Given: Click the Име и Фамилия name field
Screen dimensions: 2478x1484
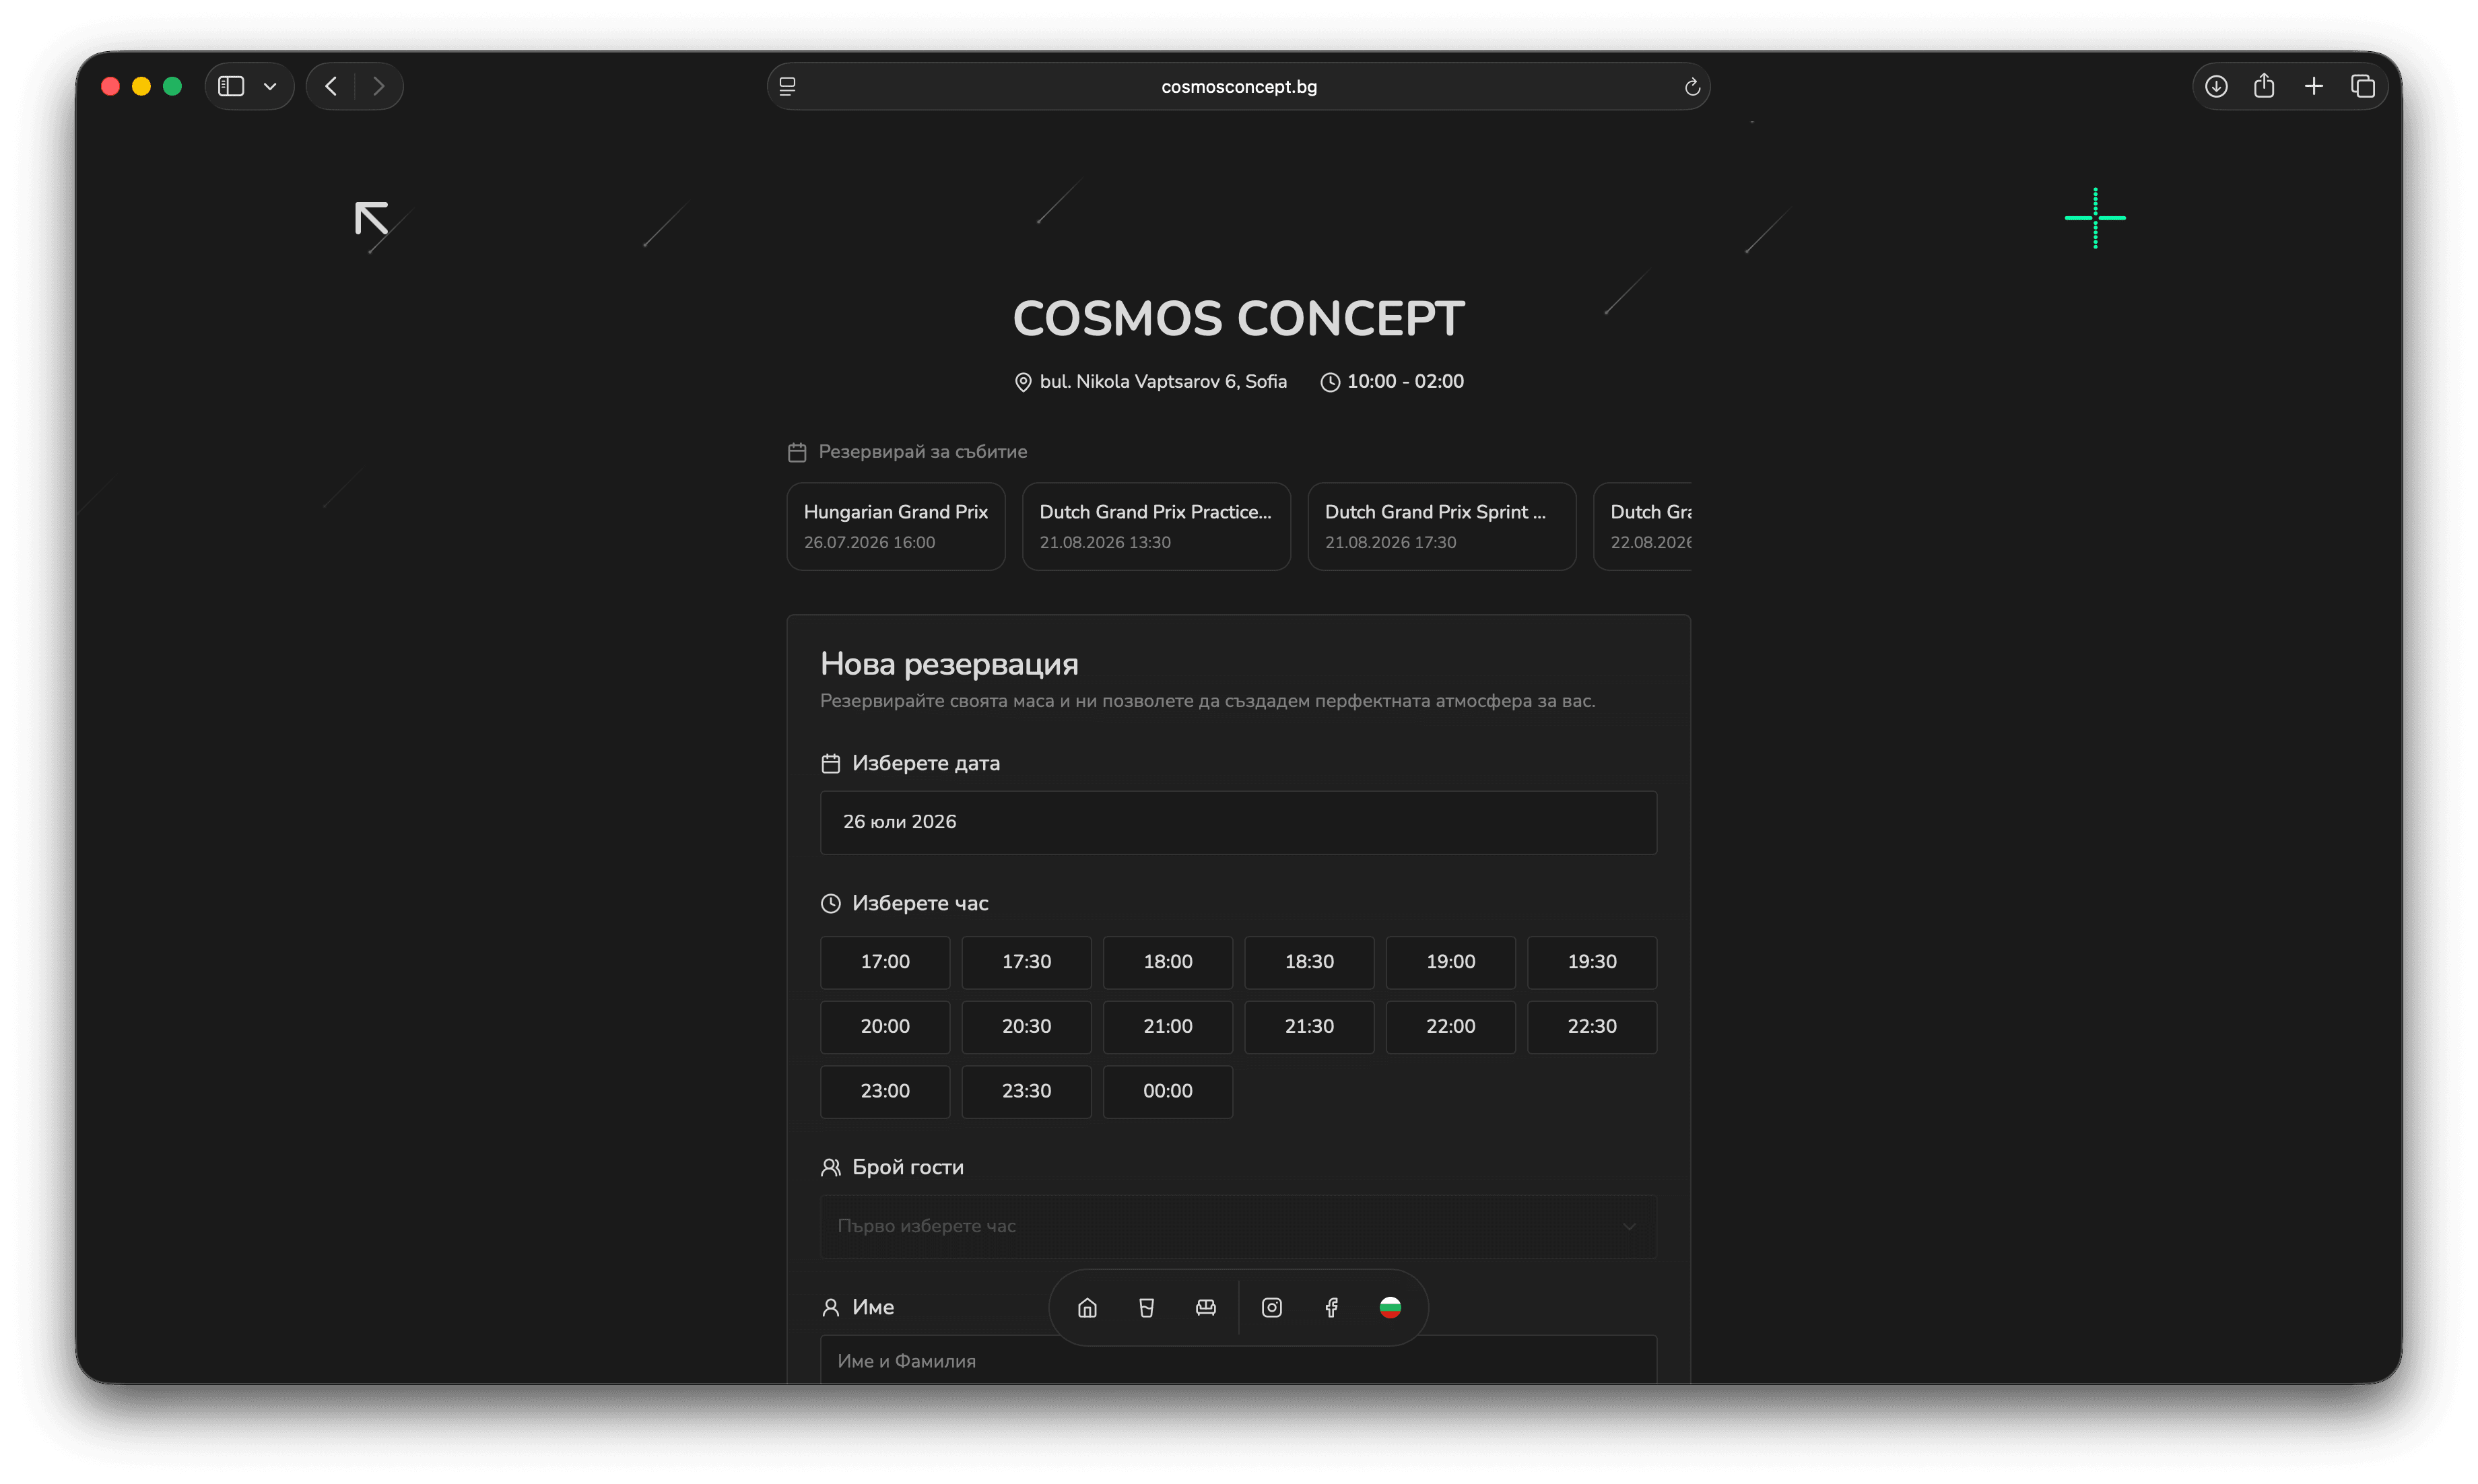Looking at the screenshot, I should tap(1238, 1361).
